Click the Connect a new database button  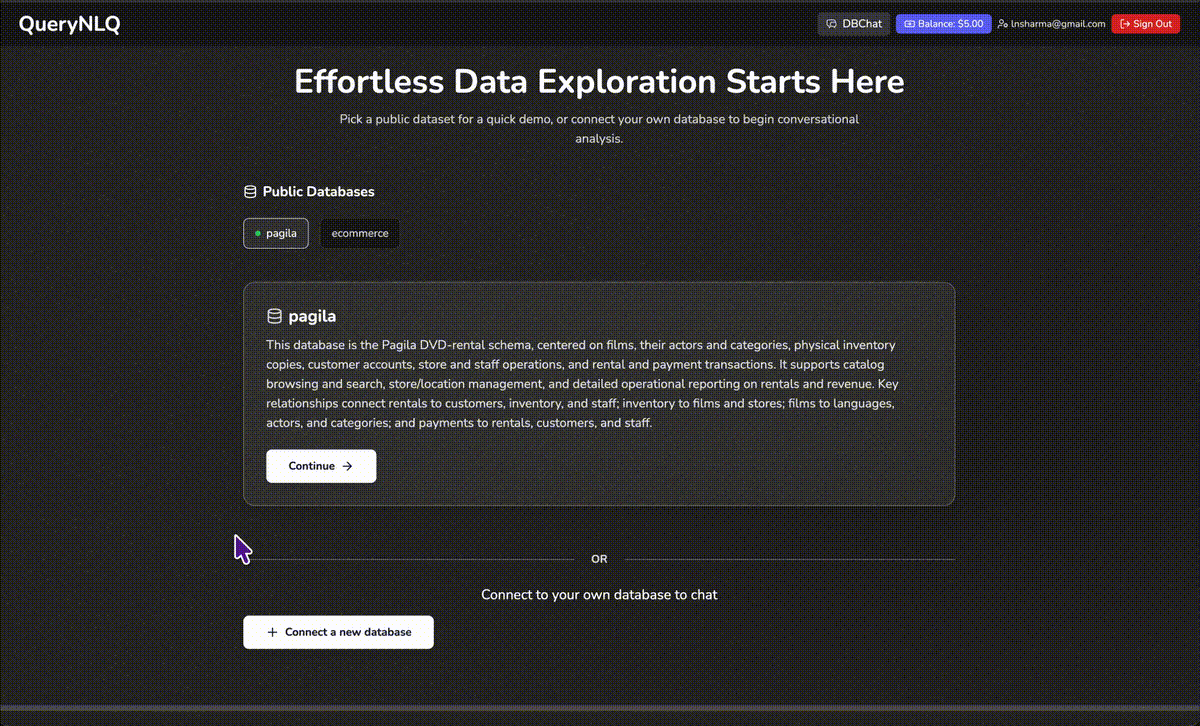tap(338, 632)
